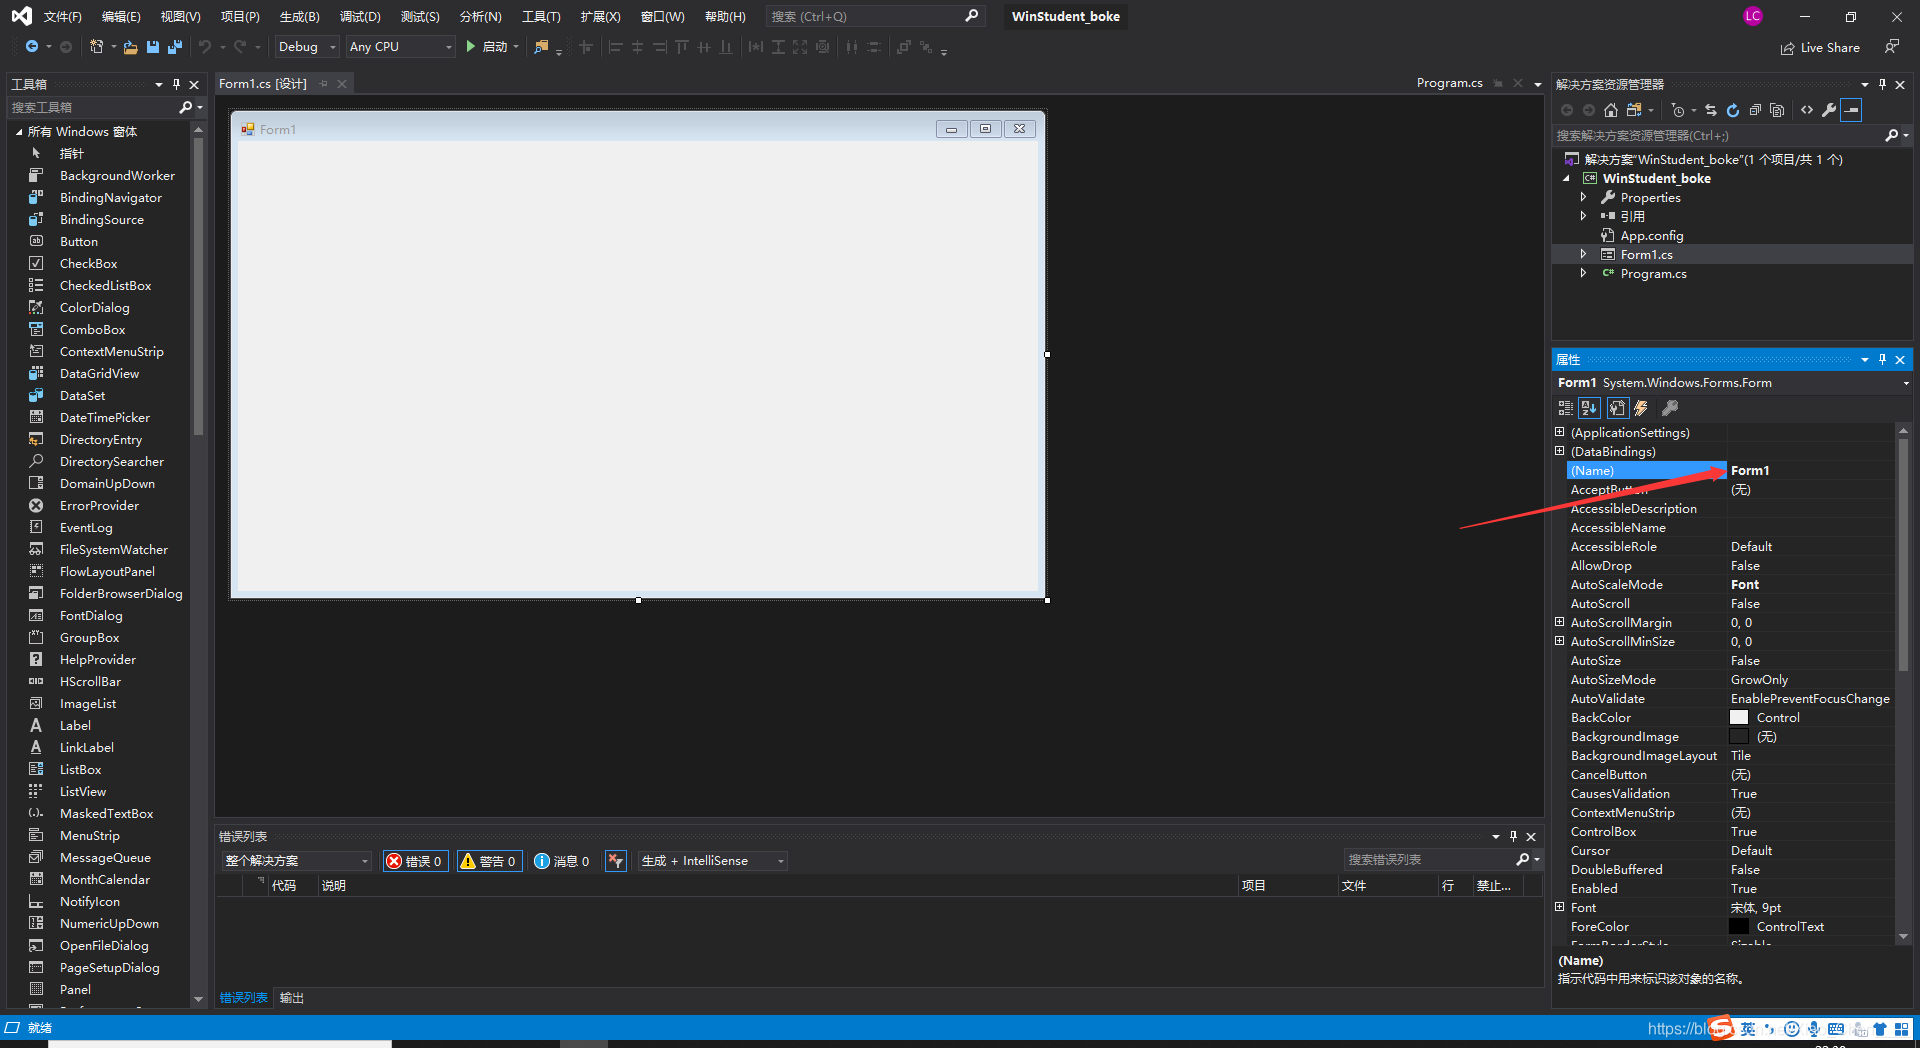Click the Navigate Backward arrow in main toolbar

(32, 47)
